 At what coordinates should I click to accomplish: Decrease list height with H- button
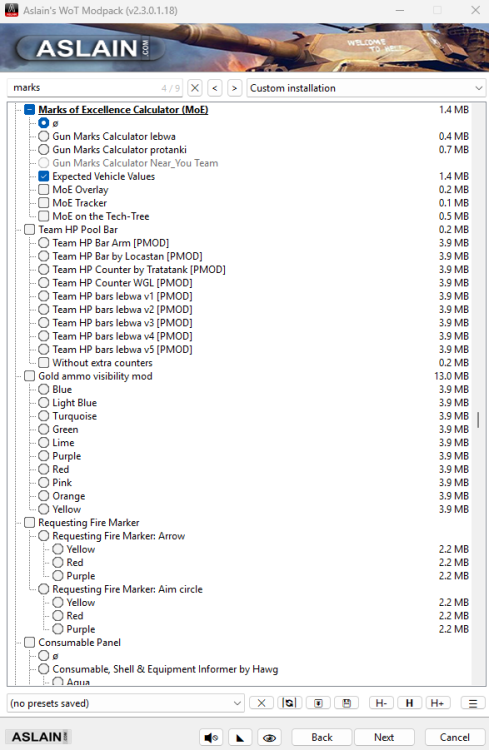pos(381,703)
